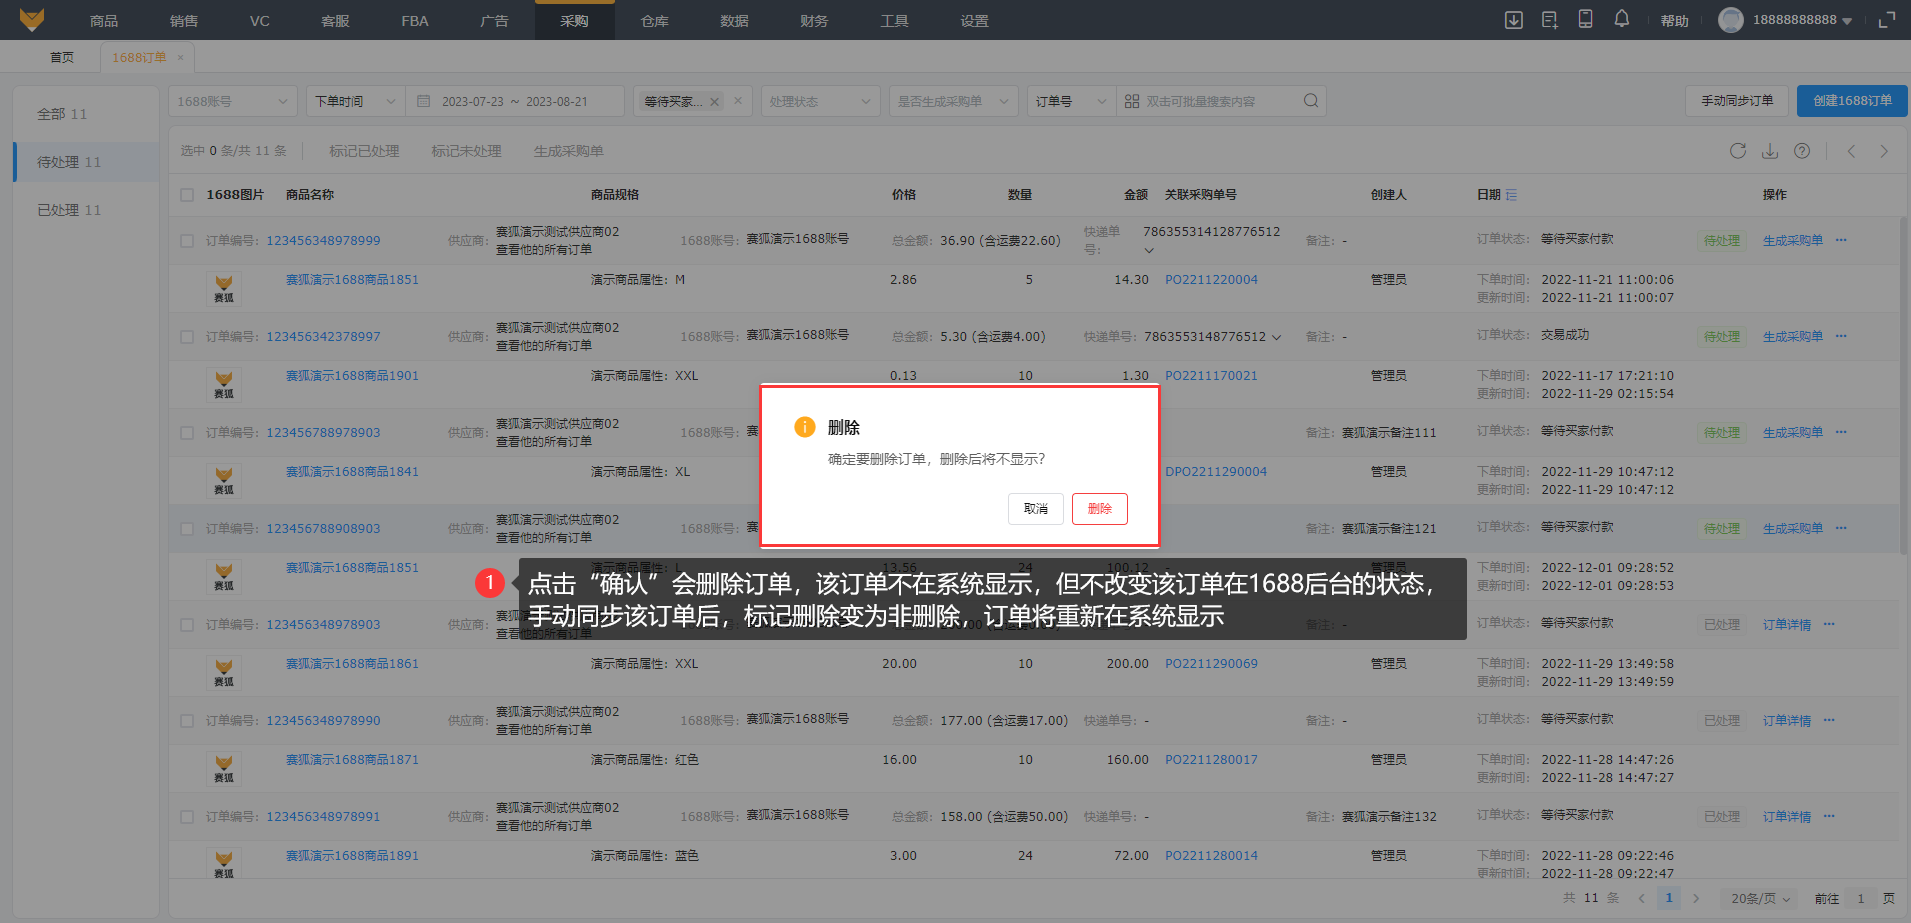Click the calendar icon in the date range
The width and height of the screenshot is (1911, 923).
(424, 101)
